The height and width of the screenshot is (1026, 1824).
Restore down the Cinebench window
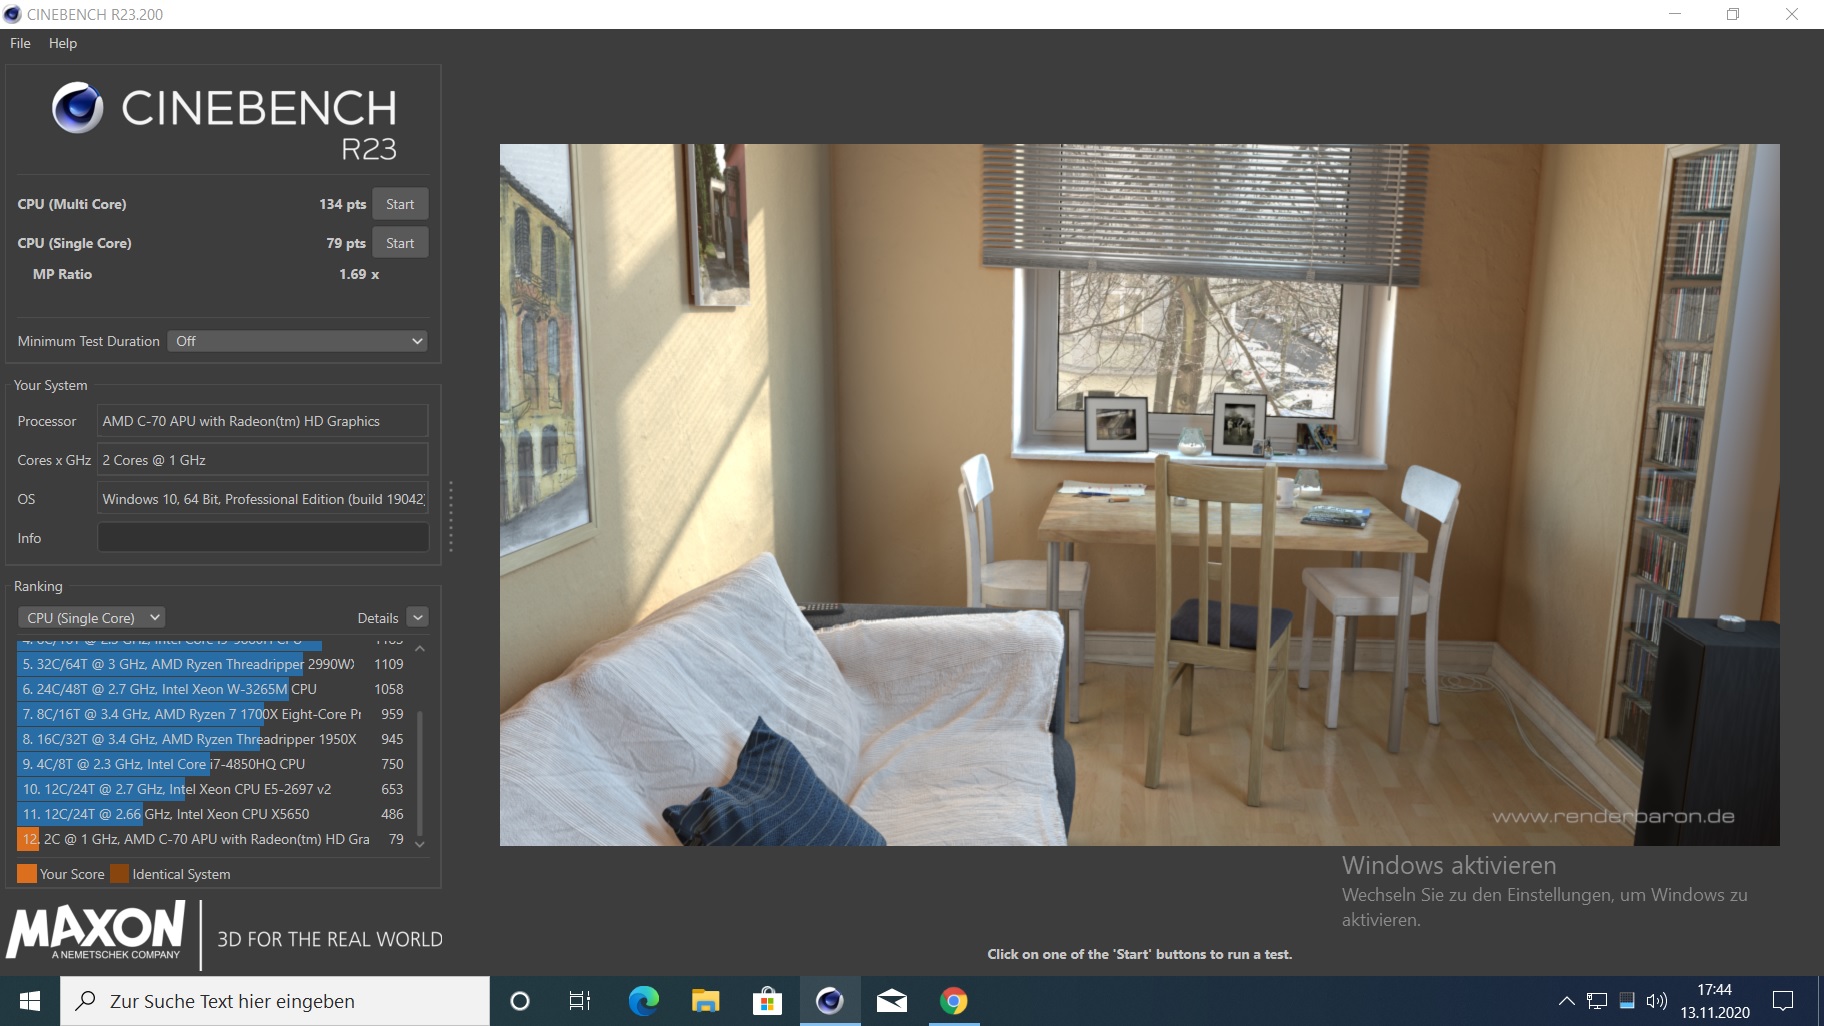(x=1733, y=14)
